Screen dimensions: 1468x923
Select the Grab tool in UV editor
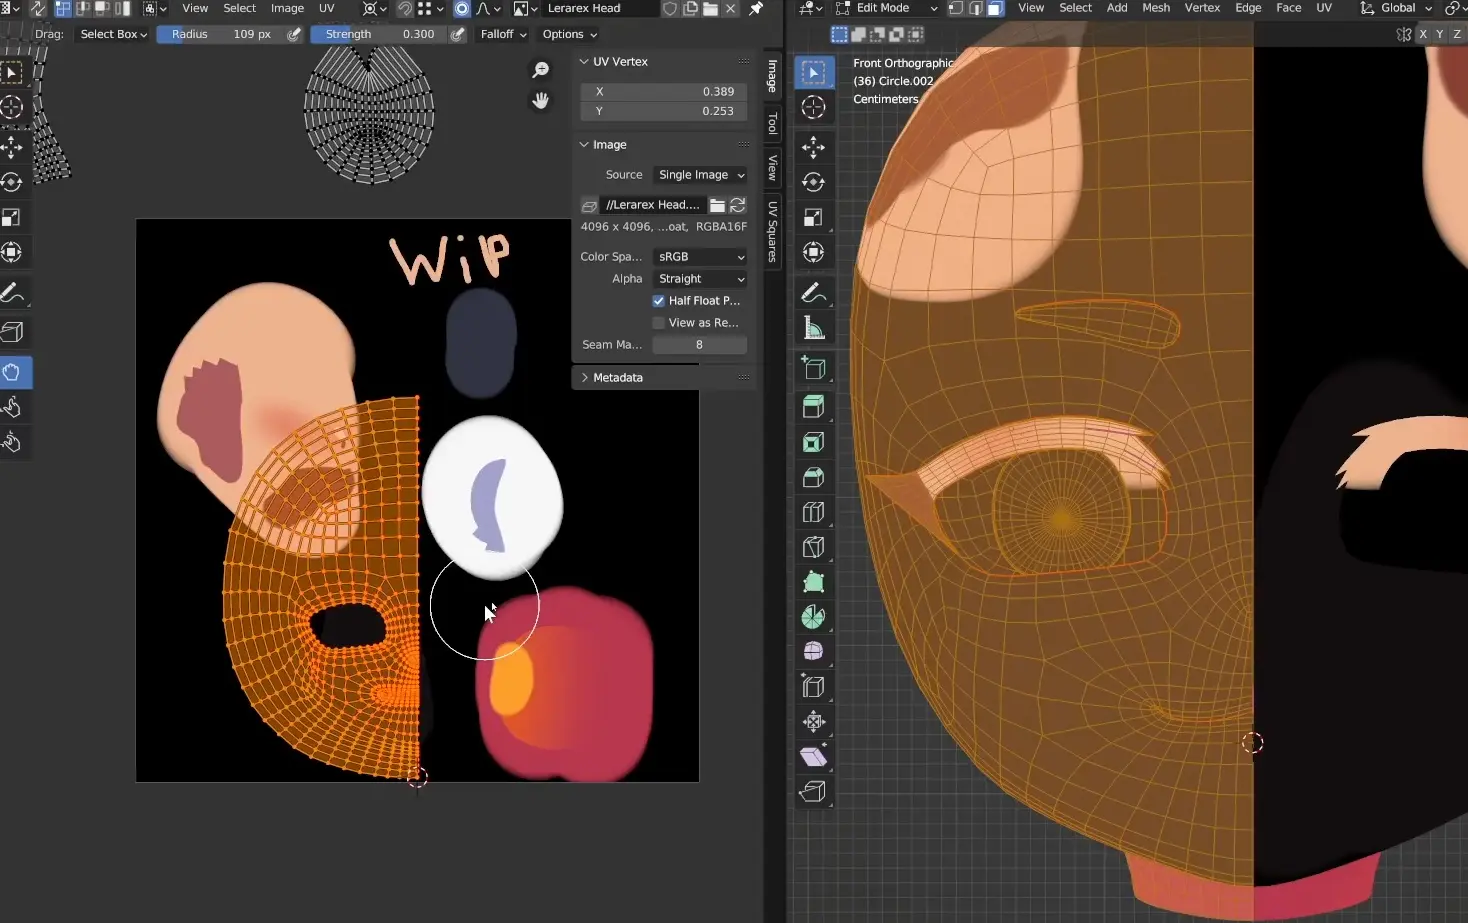(12, 372)
